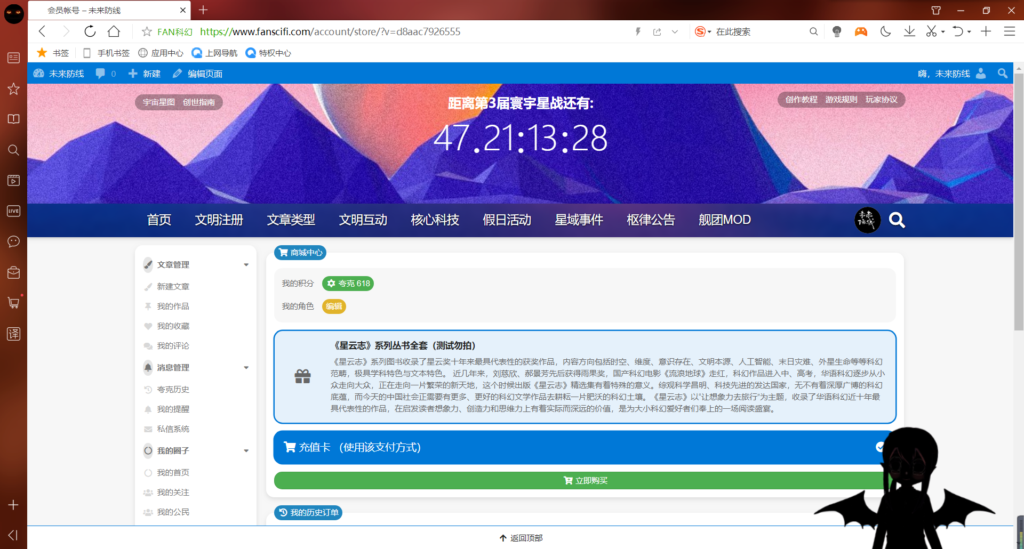Open sidebar LIVE icon
The height and width of the screenshot is (549, 1024).
13,211
